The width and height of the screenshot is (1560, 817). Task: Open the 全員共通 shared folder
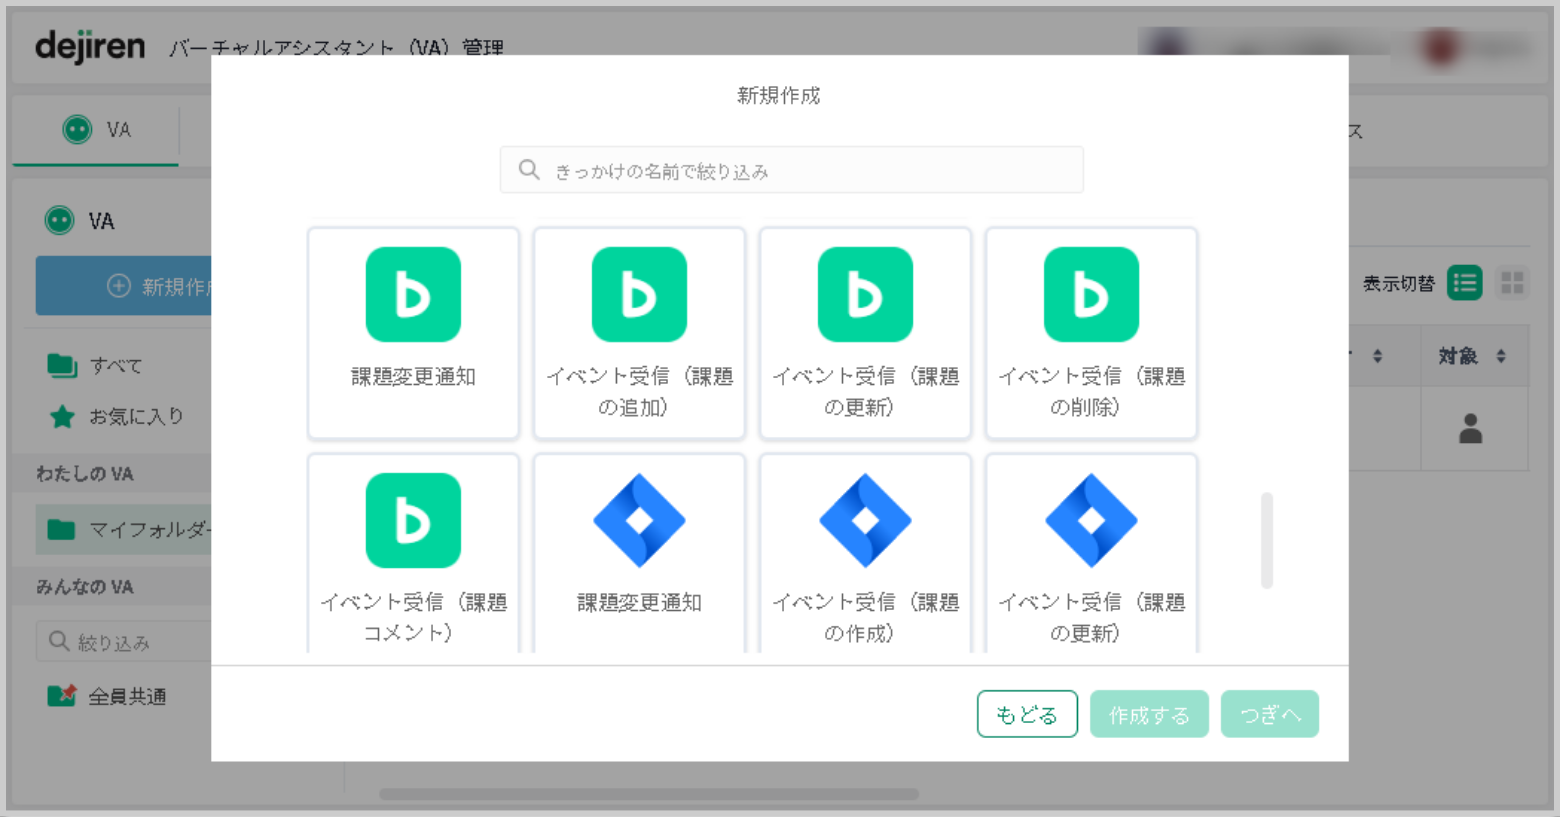point(107,696)
